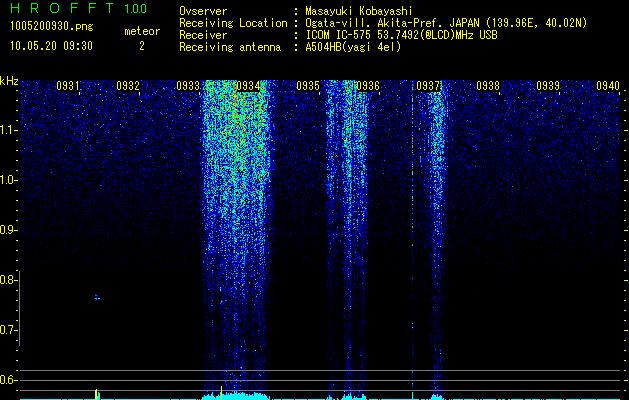Click the Receiving antenna field label
Screen dimensions: 629x400
(x=230, y=47)
